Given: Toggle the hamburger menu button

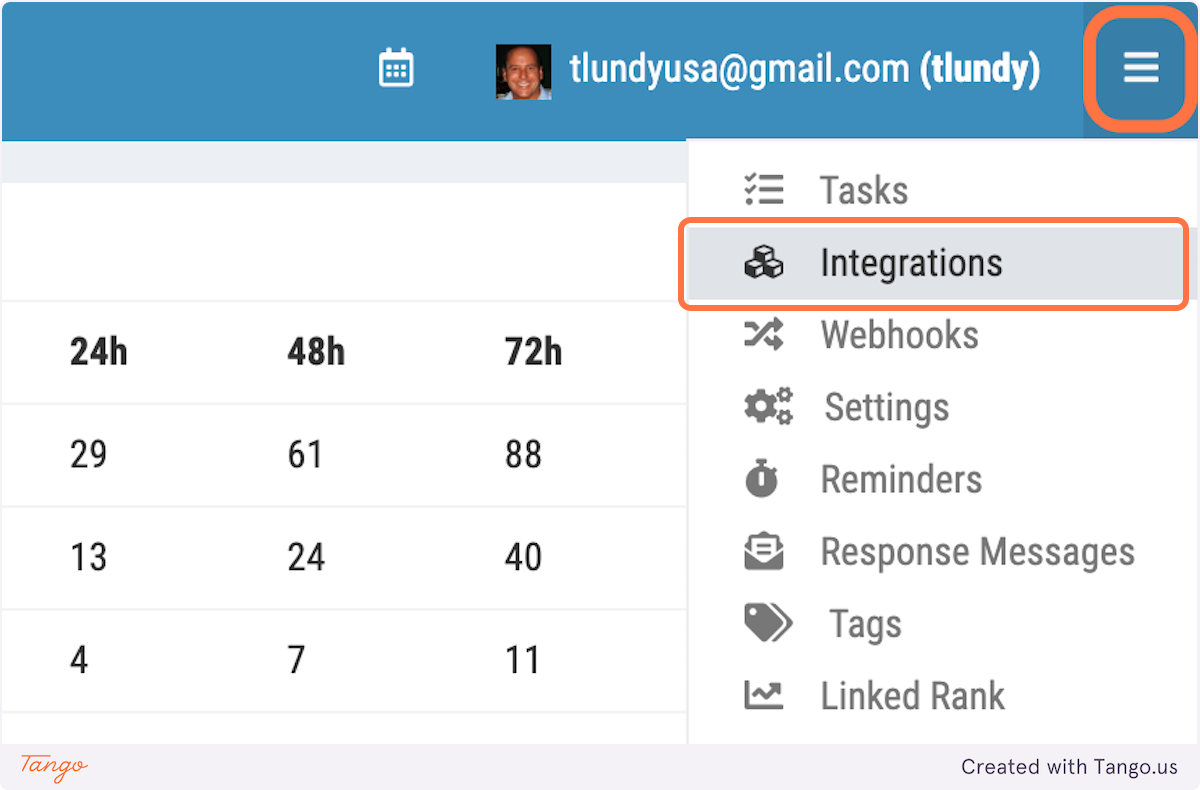Looking at the screenshot, I should pos(1140,69).
